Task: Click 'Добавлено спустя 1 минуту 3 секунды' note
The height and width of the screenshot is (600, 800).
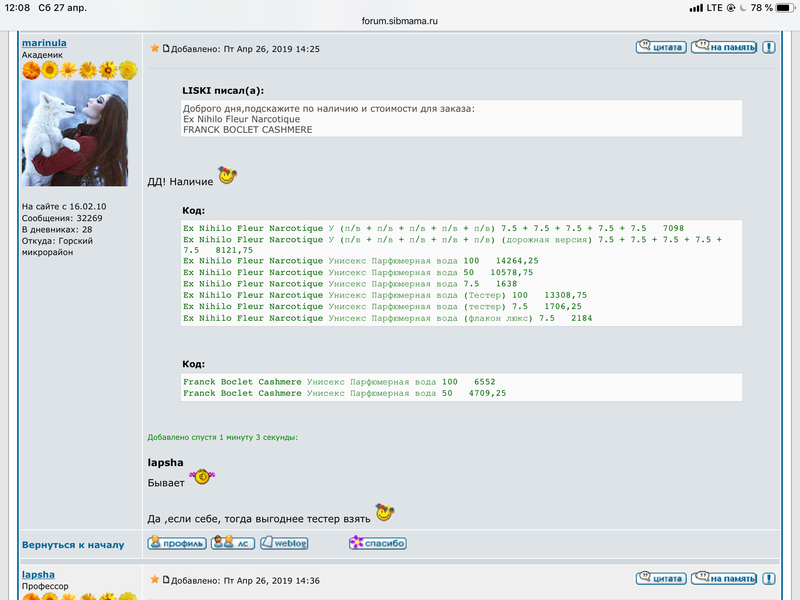Action: click(x=222, y=437)
